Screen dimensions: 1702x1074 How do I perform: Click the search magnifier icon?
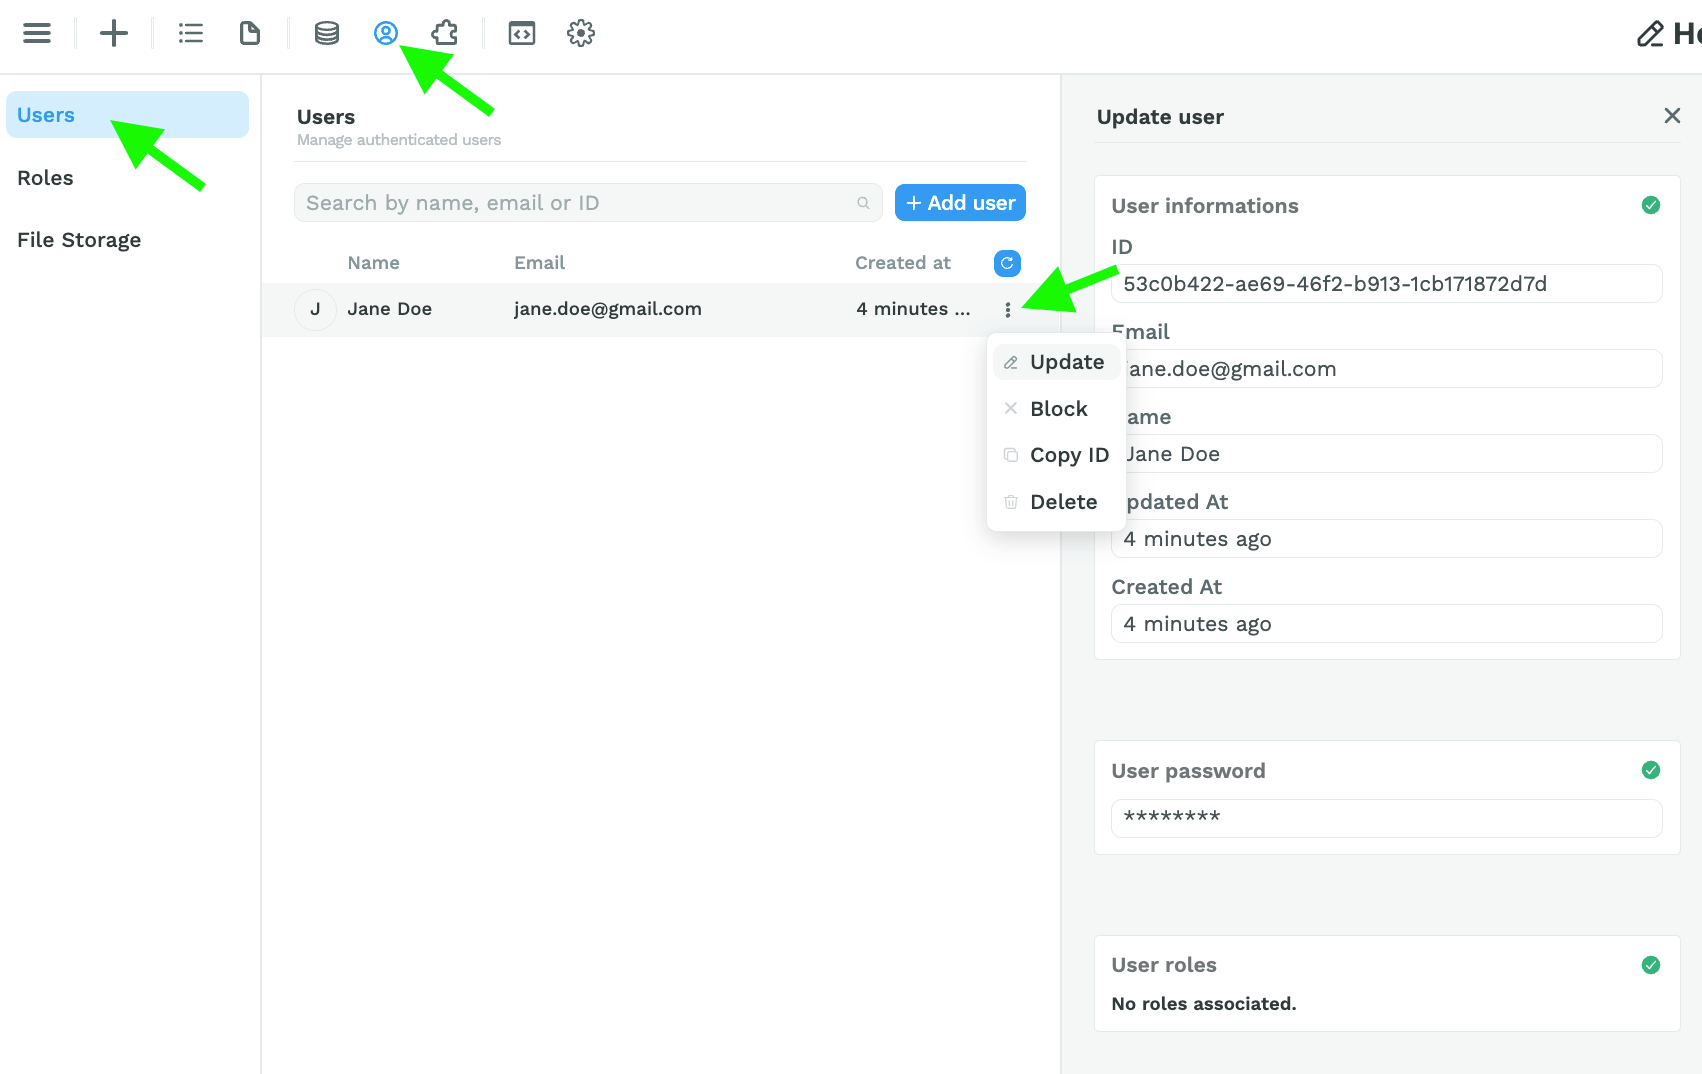[863, 203]
